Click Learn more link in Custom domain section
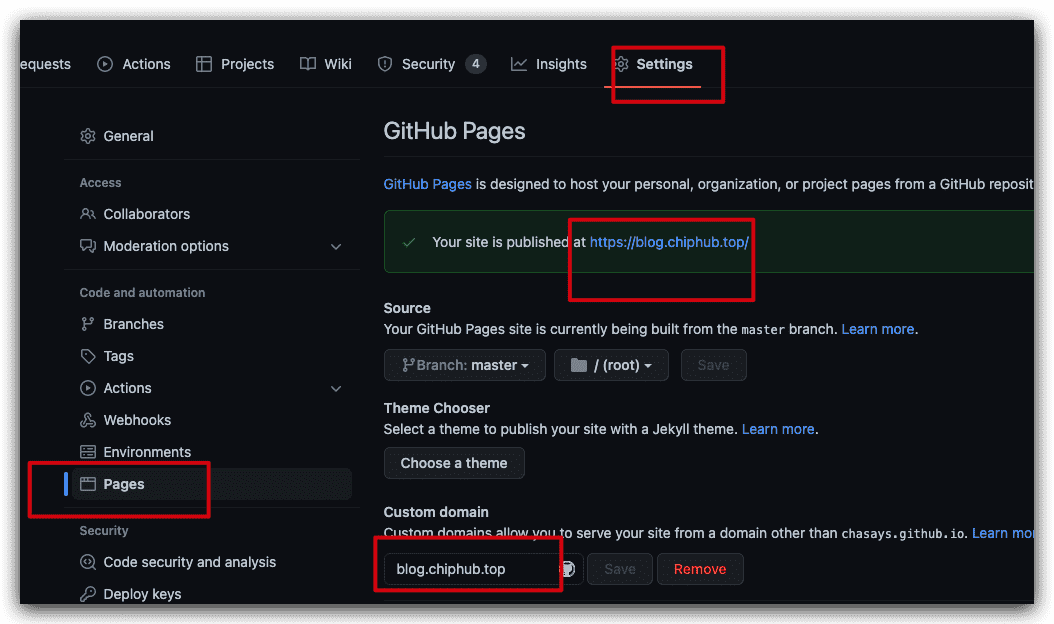Screen dimensions: 1054x624 click(x=1003, y=533)
